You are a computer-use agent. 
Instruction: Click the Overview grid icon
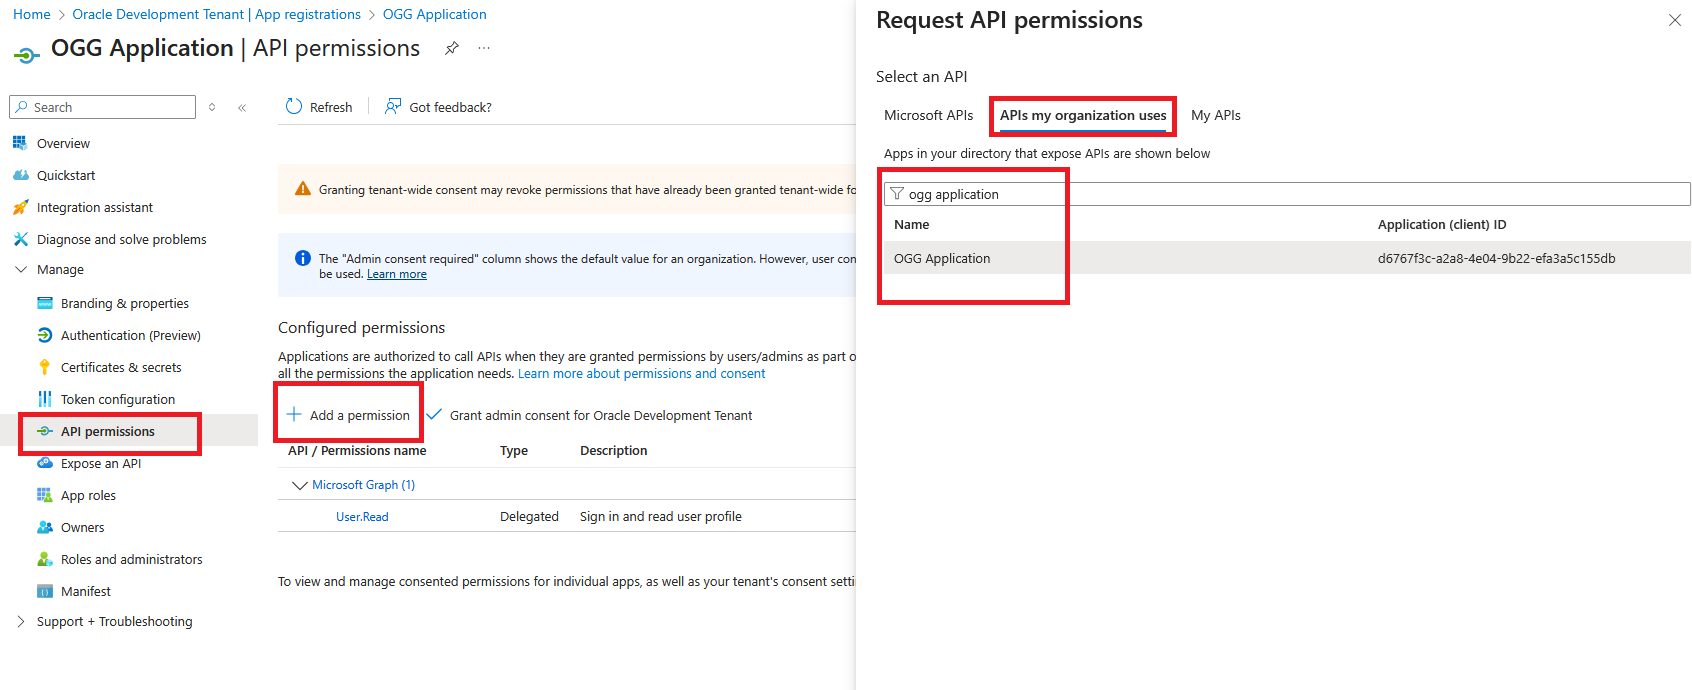coord(20,143)
